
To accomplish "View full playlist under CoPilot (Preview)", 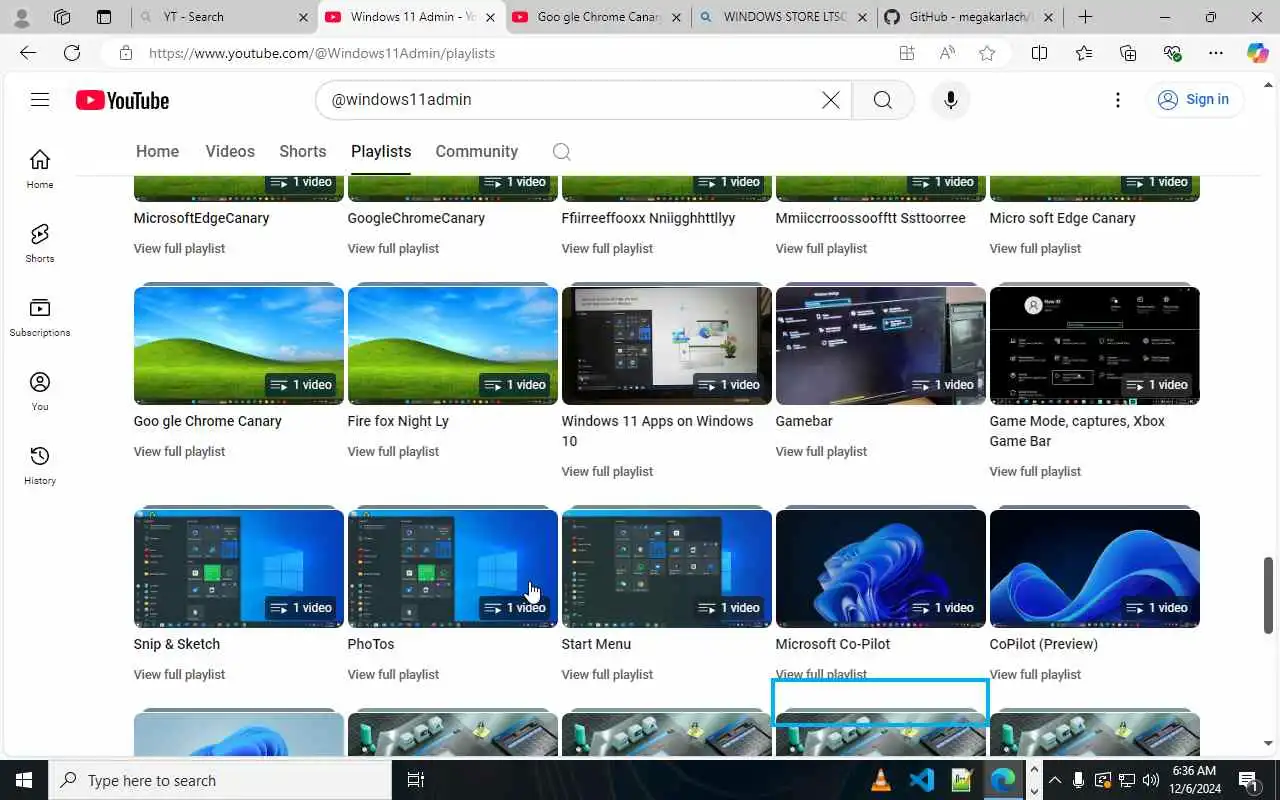I will pyautogui.click(x=1035, y=674).
